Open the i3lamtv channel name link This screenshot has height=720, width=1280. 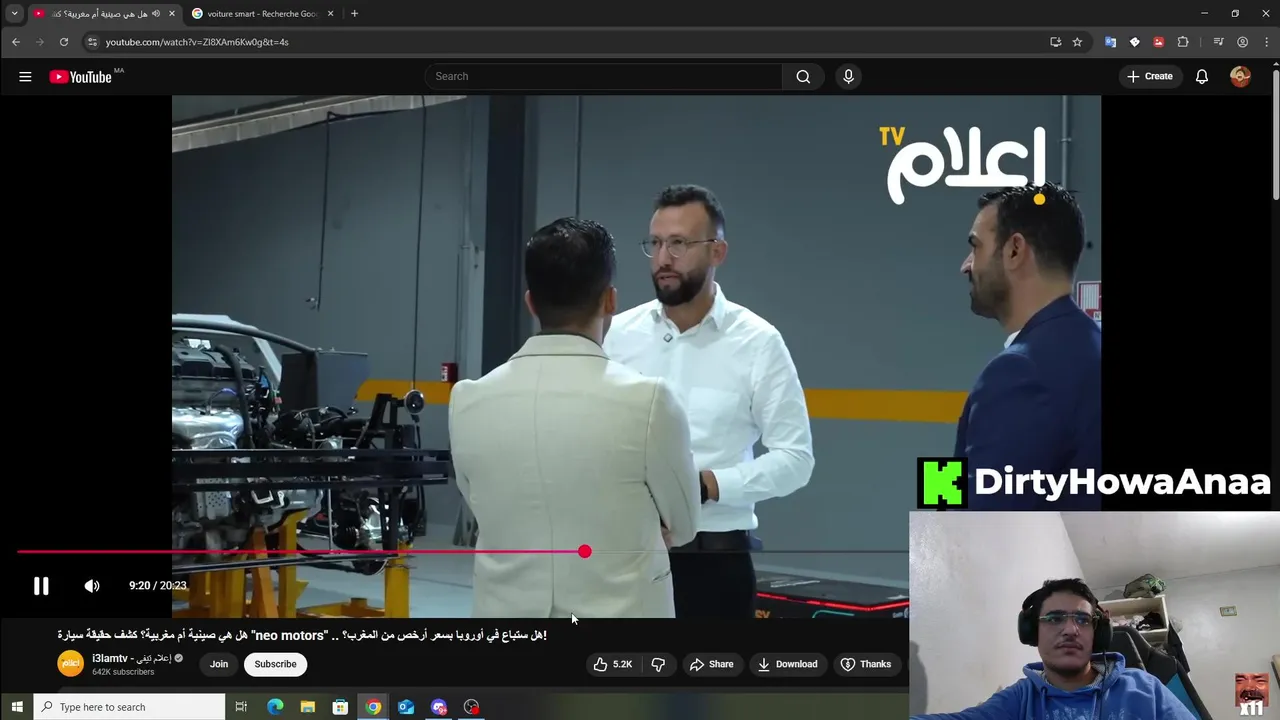click(x=132, y=658)
